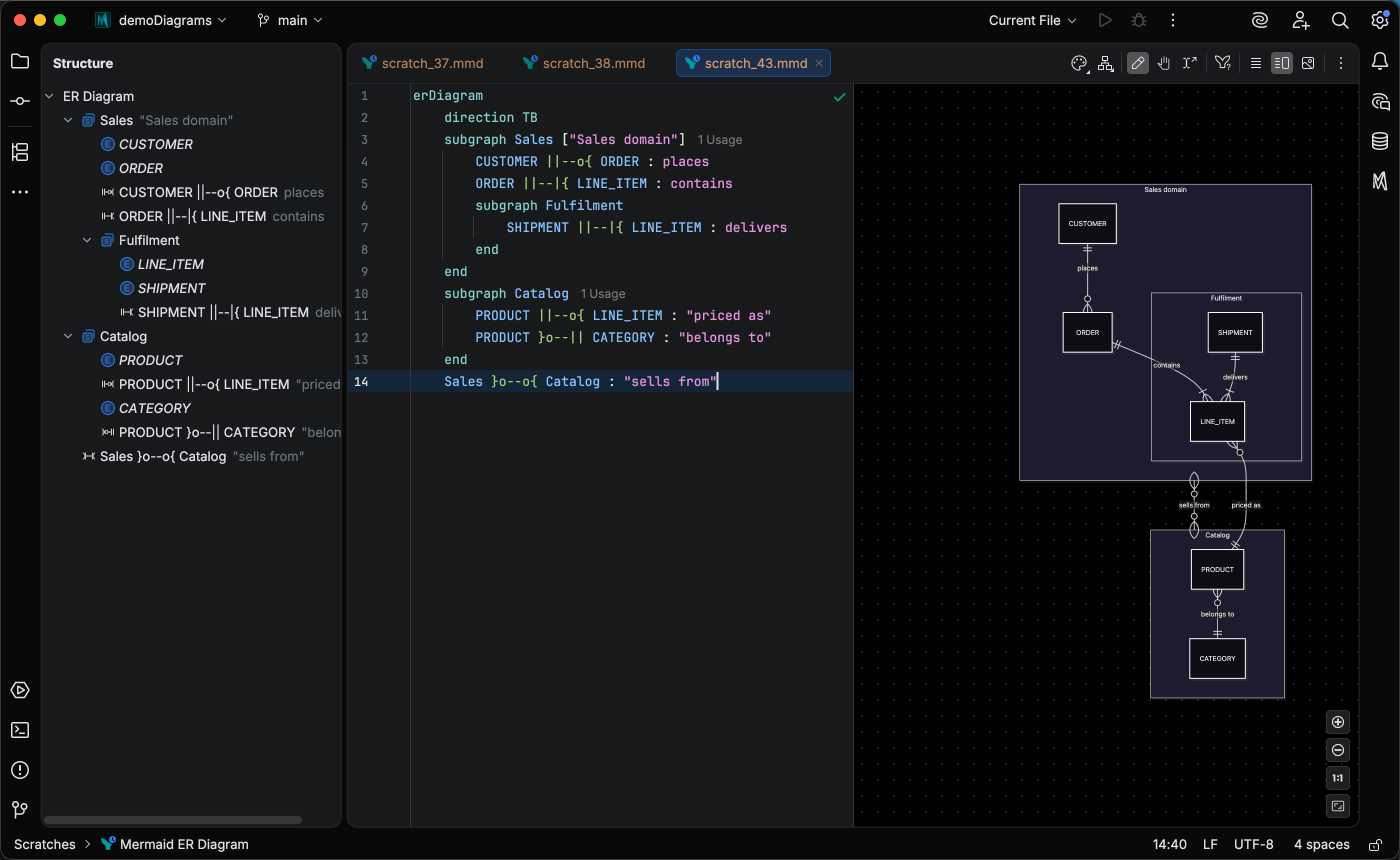Open the Problems tool window

click(x=20, y=770)
